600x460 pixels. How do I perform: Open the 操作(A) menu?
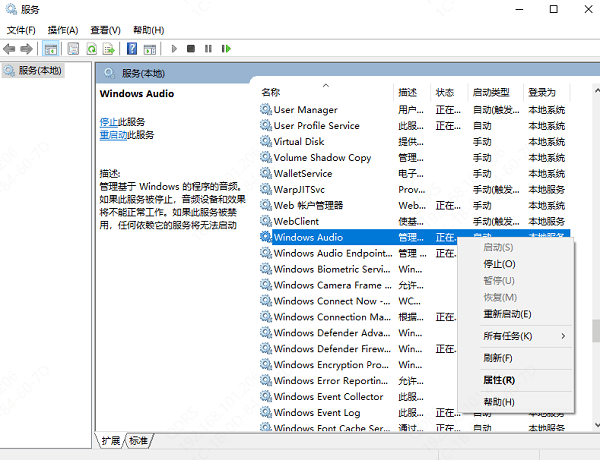pyautogui.click(x=63, y=30)
